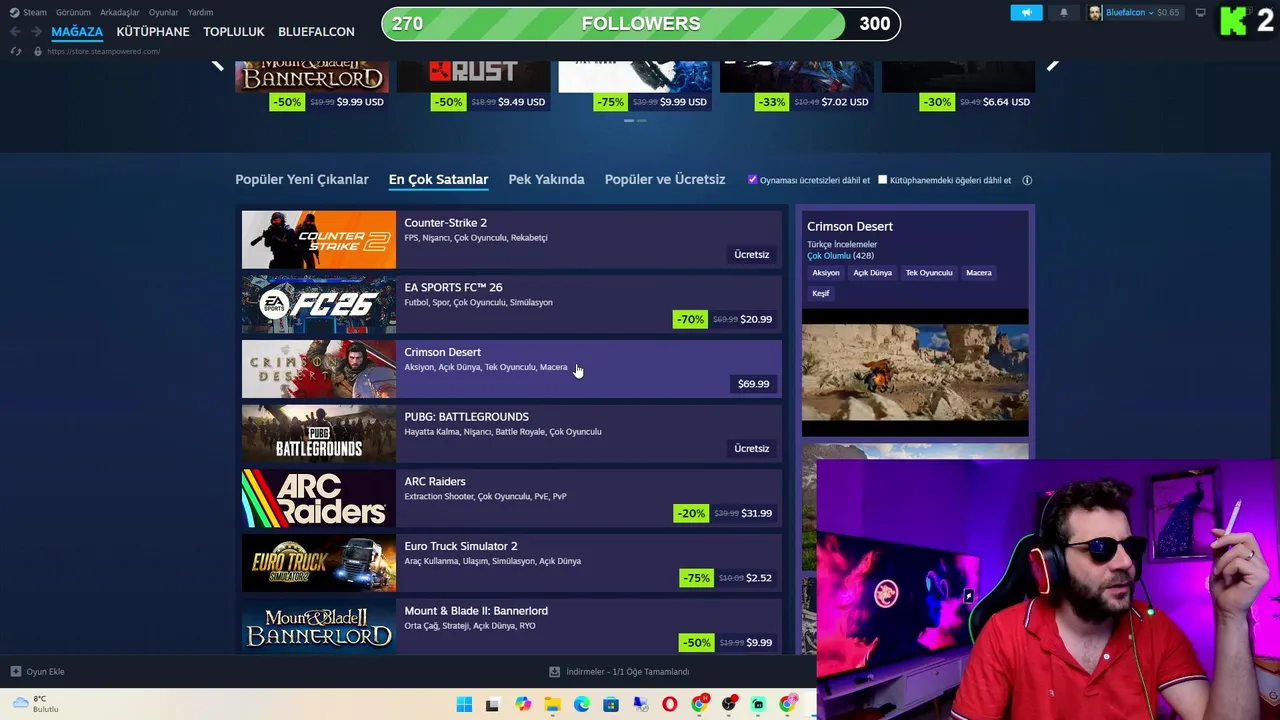
Task: Reload the store page
Action: (16, 51)
